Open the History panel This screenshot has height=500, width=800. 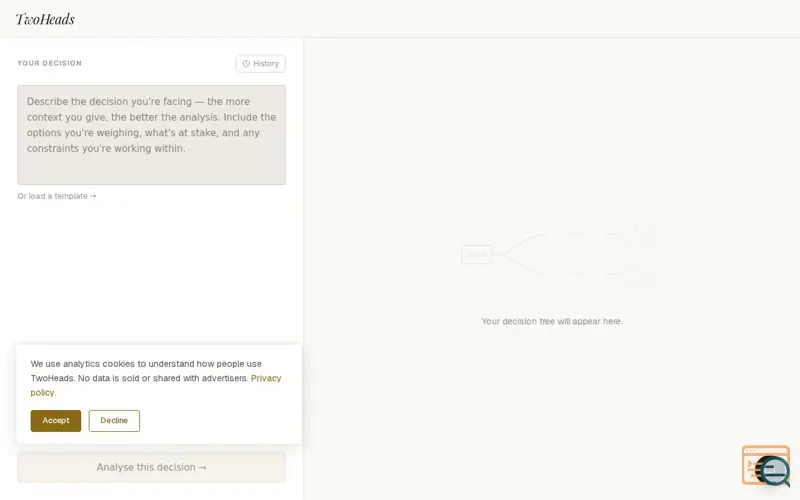260,64
